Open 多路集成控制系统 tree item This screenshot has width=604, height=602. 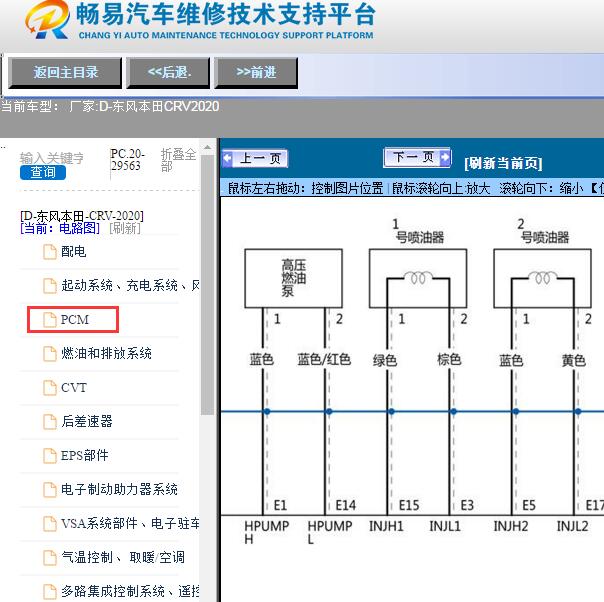click(130, 591)
